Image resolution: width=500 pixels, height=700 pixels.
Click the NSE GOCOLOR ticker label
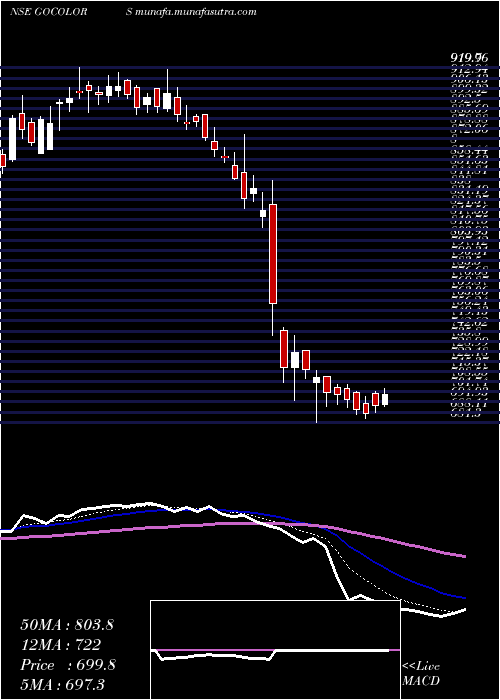point(48,12)
